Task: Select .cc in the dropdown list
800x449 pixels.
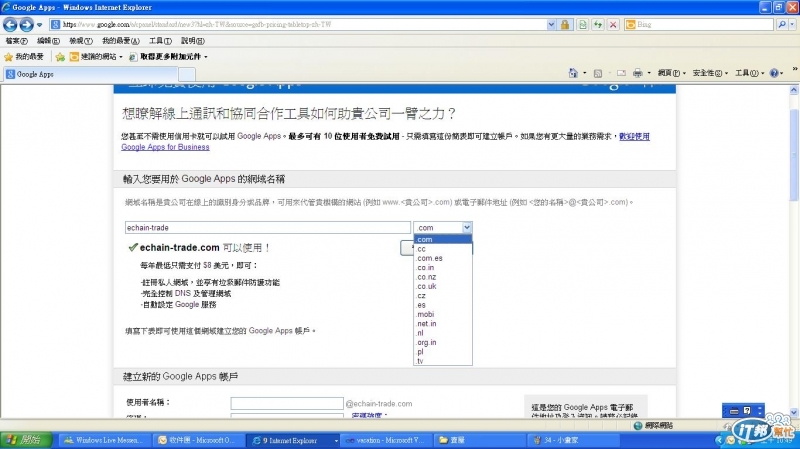Action: [x=443, y=249]
